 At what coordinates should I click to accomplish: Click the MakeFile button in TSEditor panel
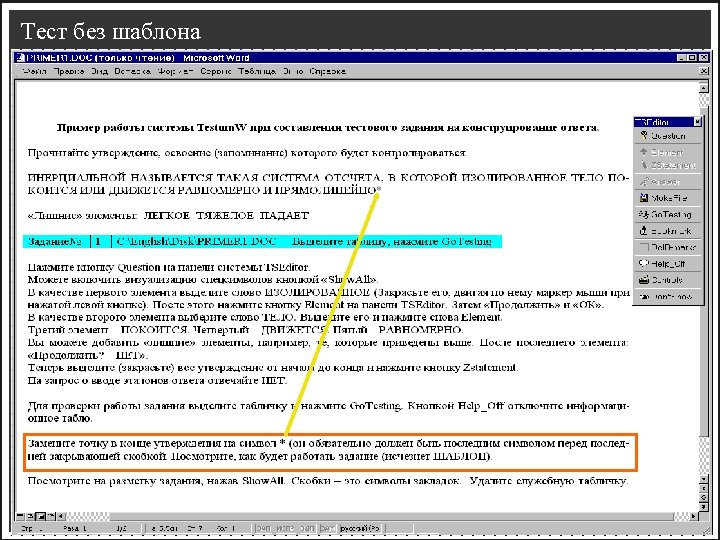click(x=667, y=198)
